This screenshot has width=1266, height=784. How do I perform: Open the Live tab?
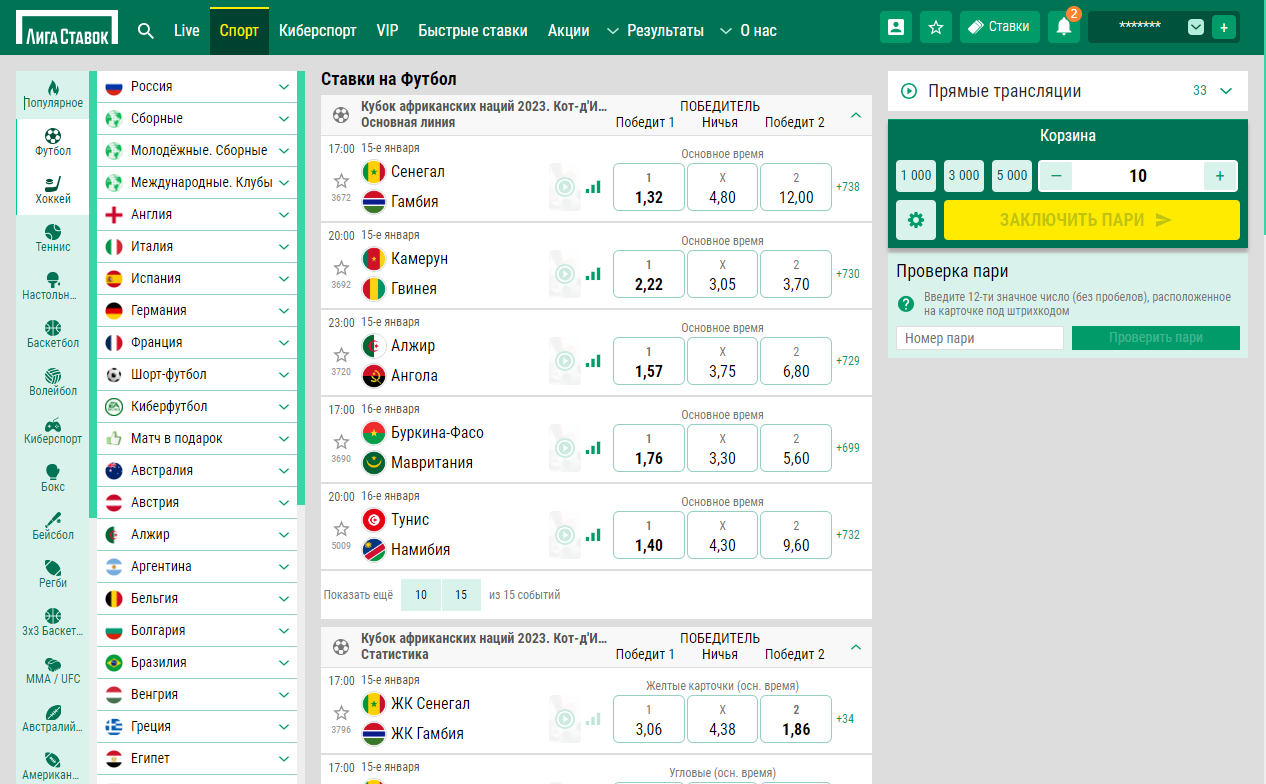(x=187, y=30)
